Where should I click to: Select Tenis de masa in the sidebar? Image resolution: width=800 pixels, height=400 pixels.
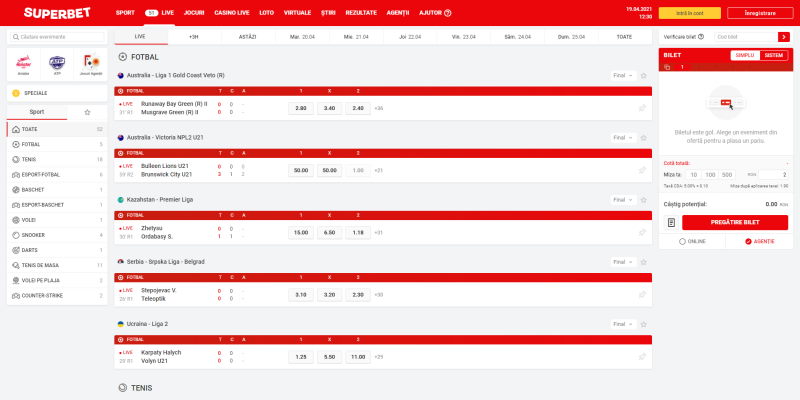point(57,265)
